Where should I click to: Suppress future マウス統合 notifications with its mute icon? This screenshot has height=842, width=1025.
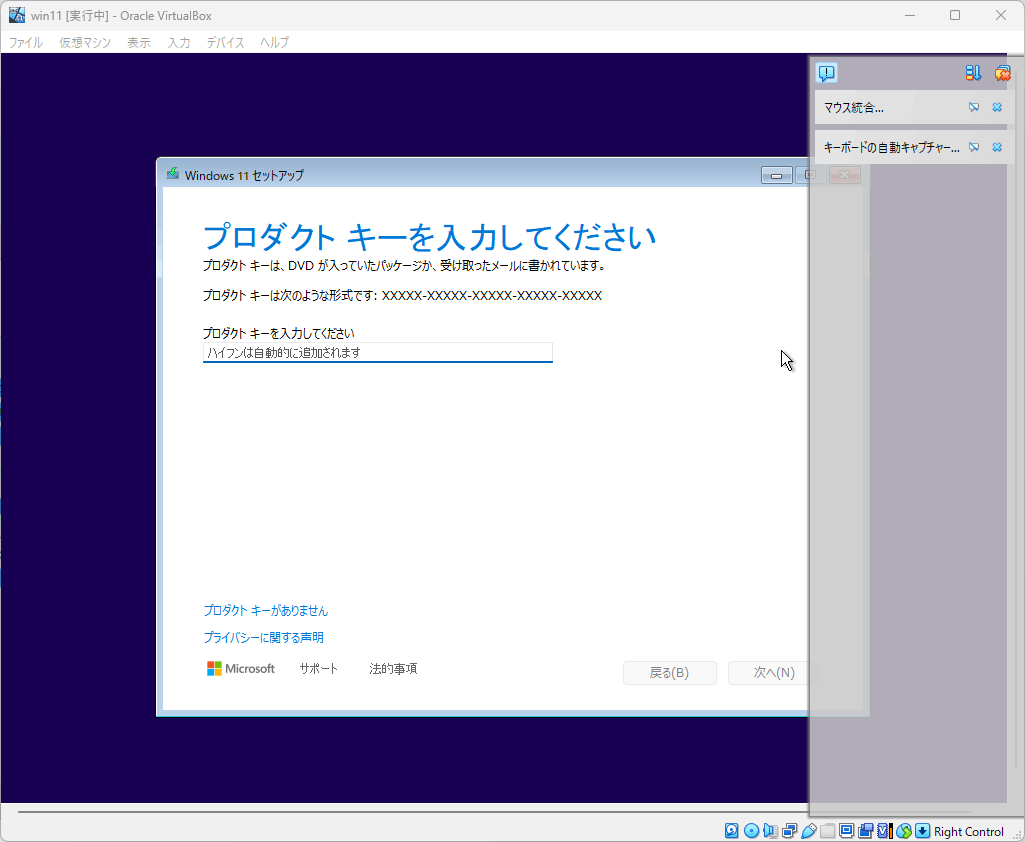coord(973,107)
